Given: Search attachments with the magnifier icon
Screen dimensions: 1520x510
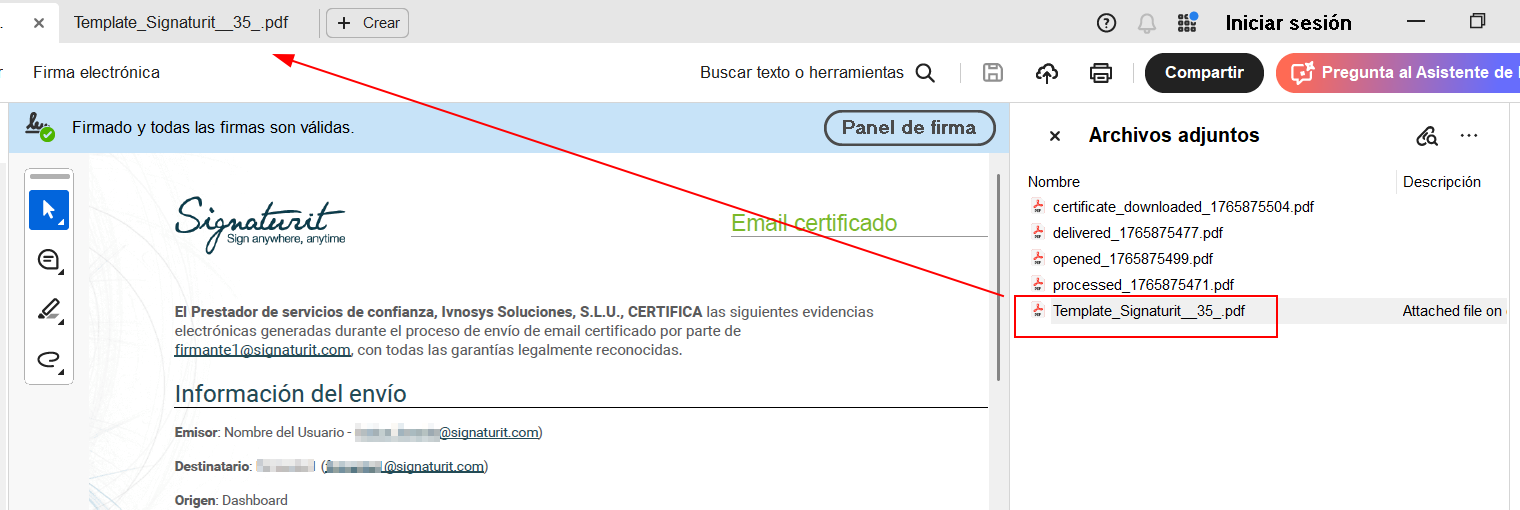Looking at the screenshot, I should pyautogui.click(x=1427, y=136).
